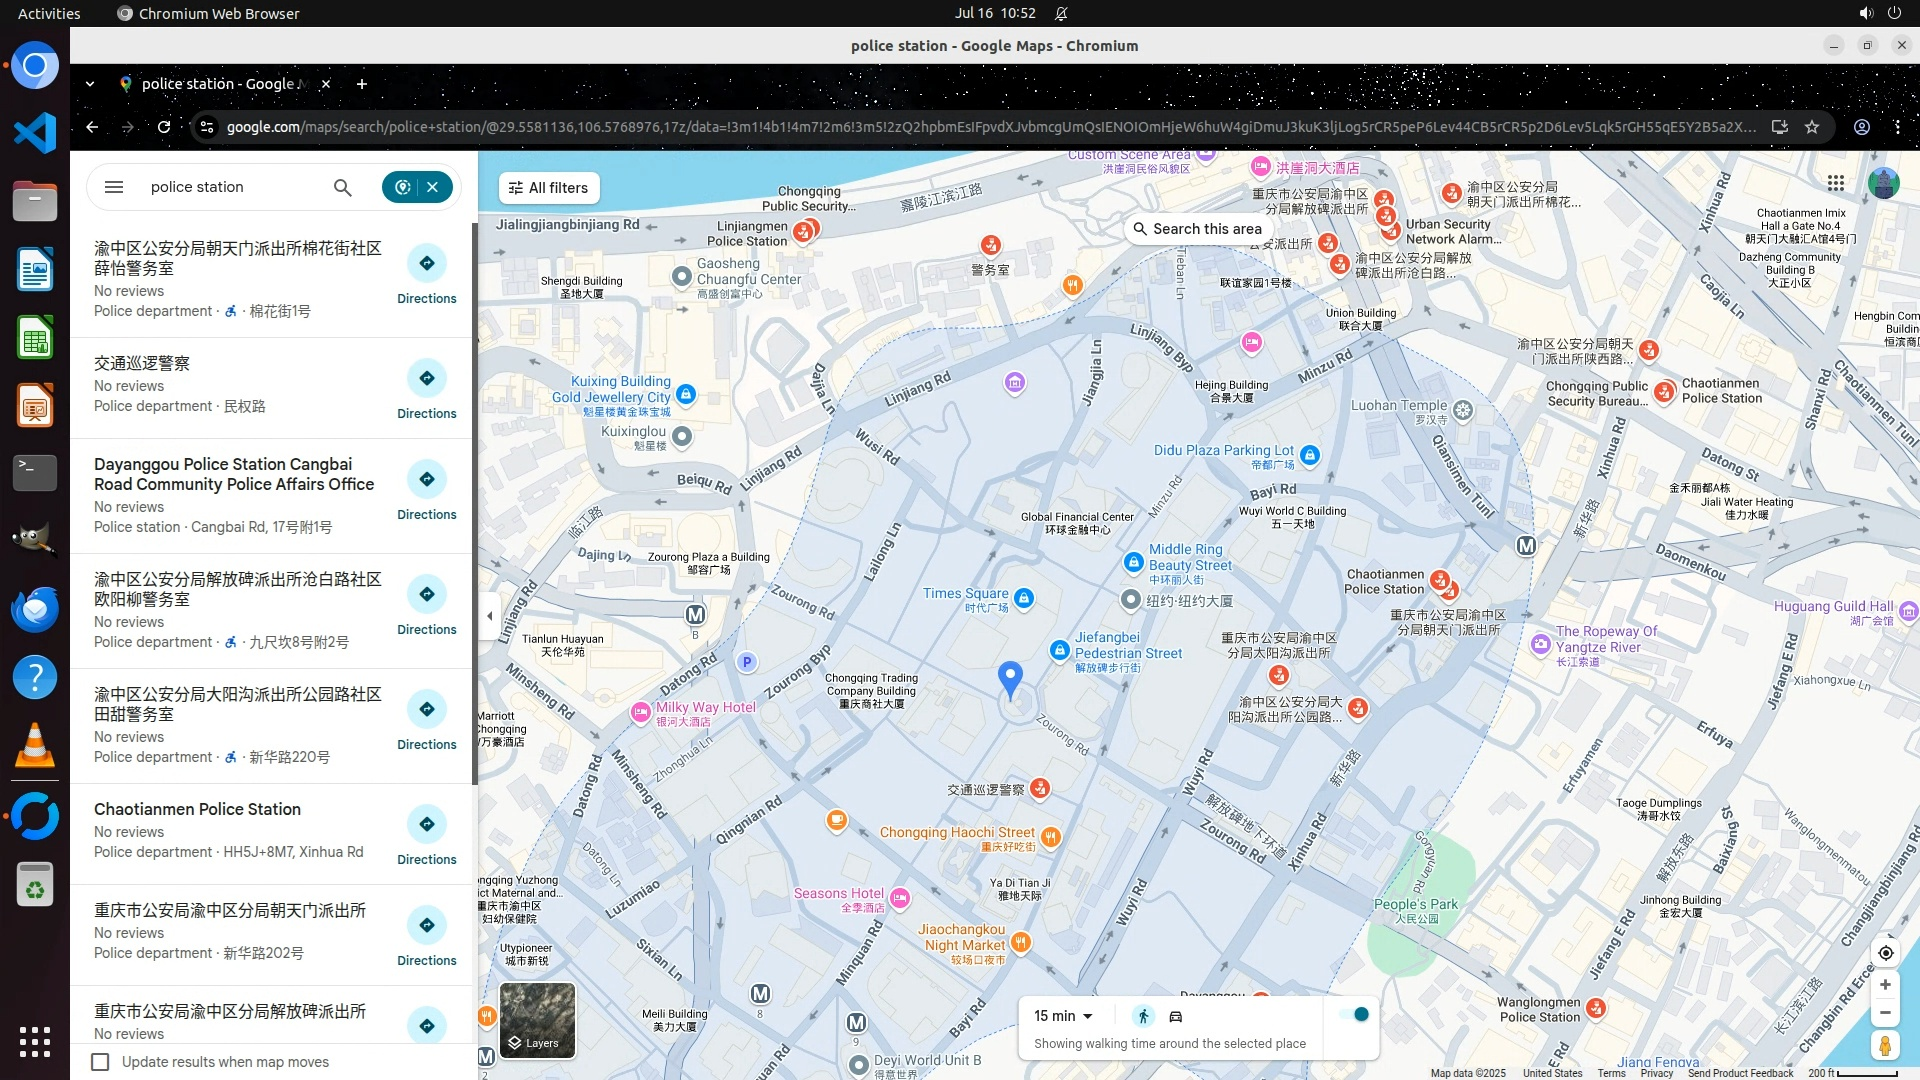Open the hamburger menu beside search box
This screenshot has width=1920, height=1080.
(114, 187)
